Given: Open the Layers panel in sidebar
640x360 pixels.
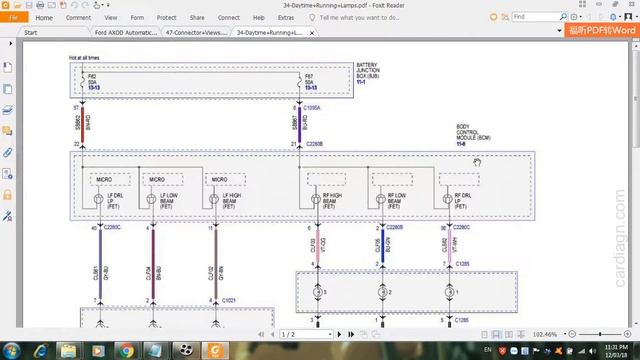Looking at the screenshot, I should (x=7, y=110).
